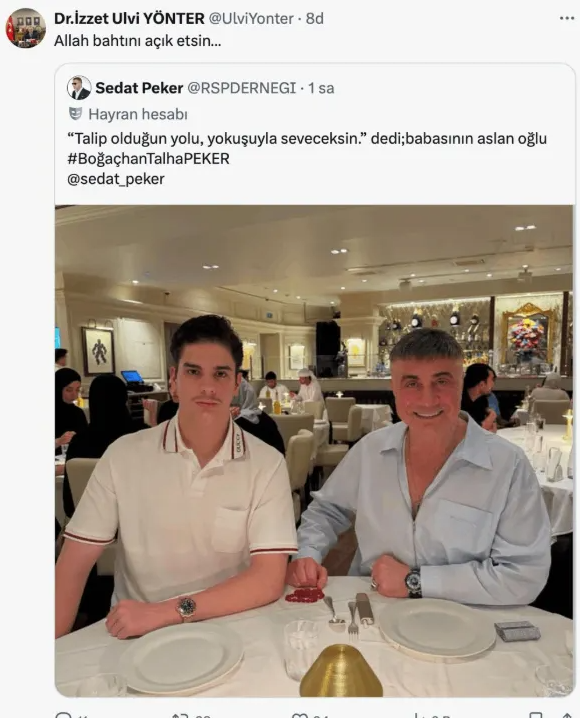Click the 'Allah bahtını açık etsin...' tweet text

pyautogui.click(x=138, y=41)
